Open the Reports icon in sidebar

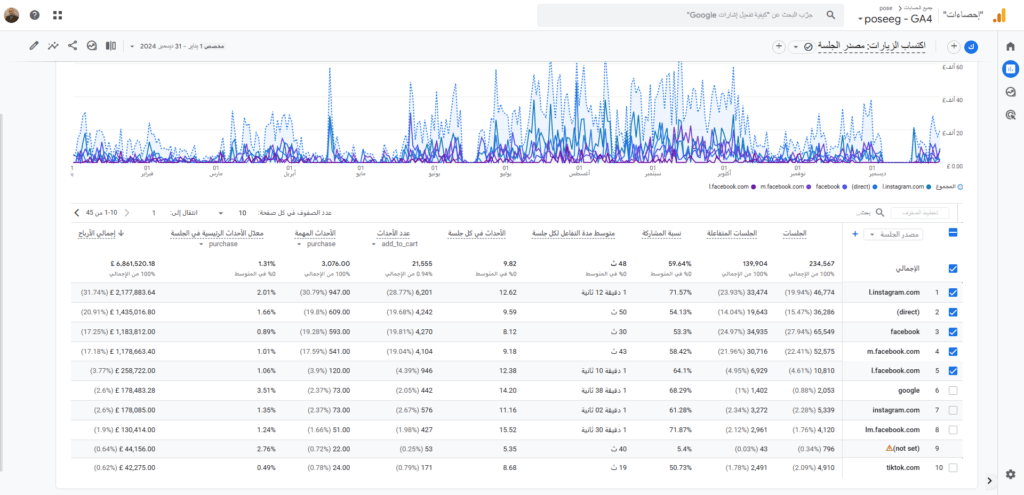click(x=1010, y=68)
